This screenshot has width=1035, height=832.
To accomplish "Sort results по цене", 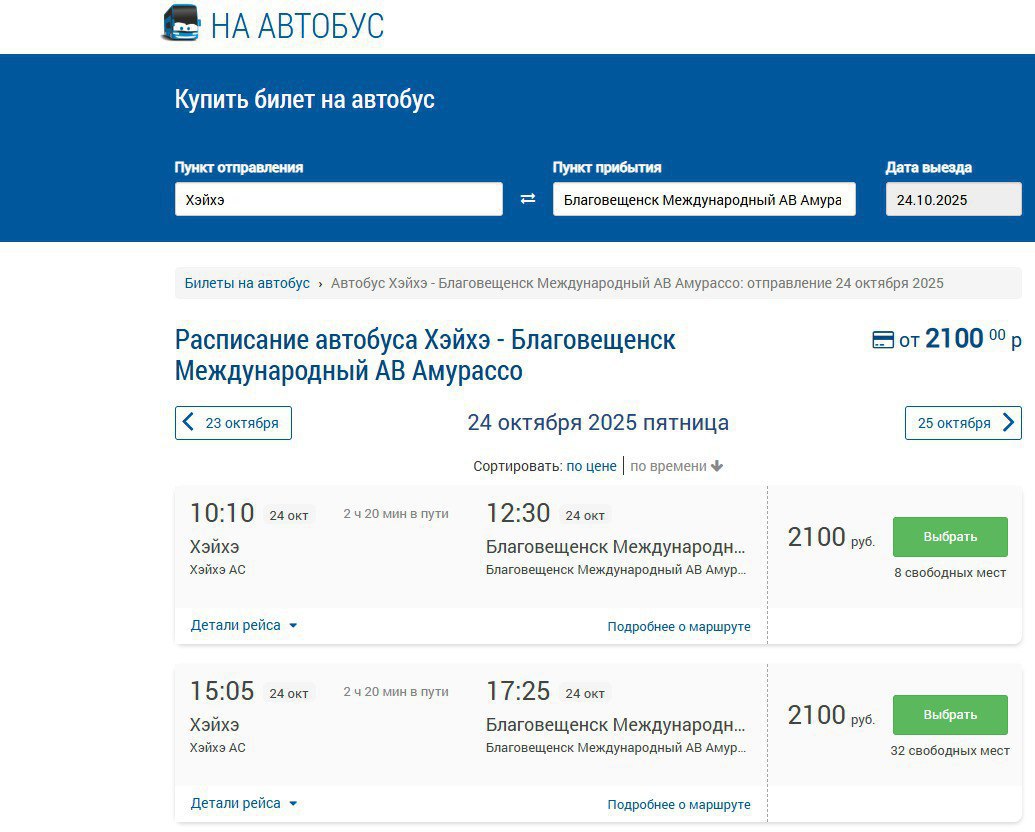I will click(x=591, y=466).
